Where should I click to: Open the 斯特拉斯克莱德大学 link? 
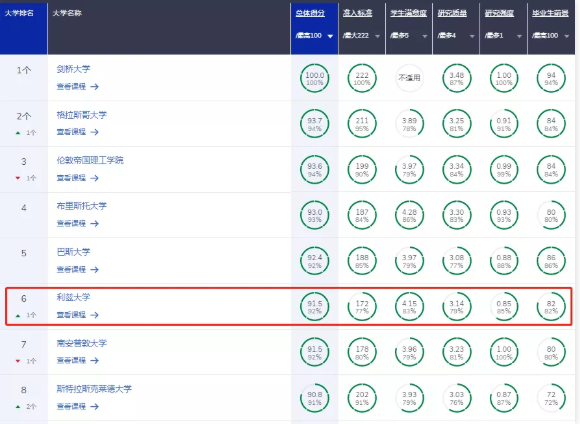tap(94, 389)
